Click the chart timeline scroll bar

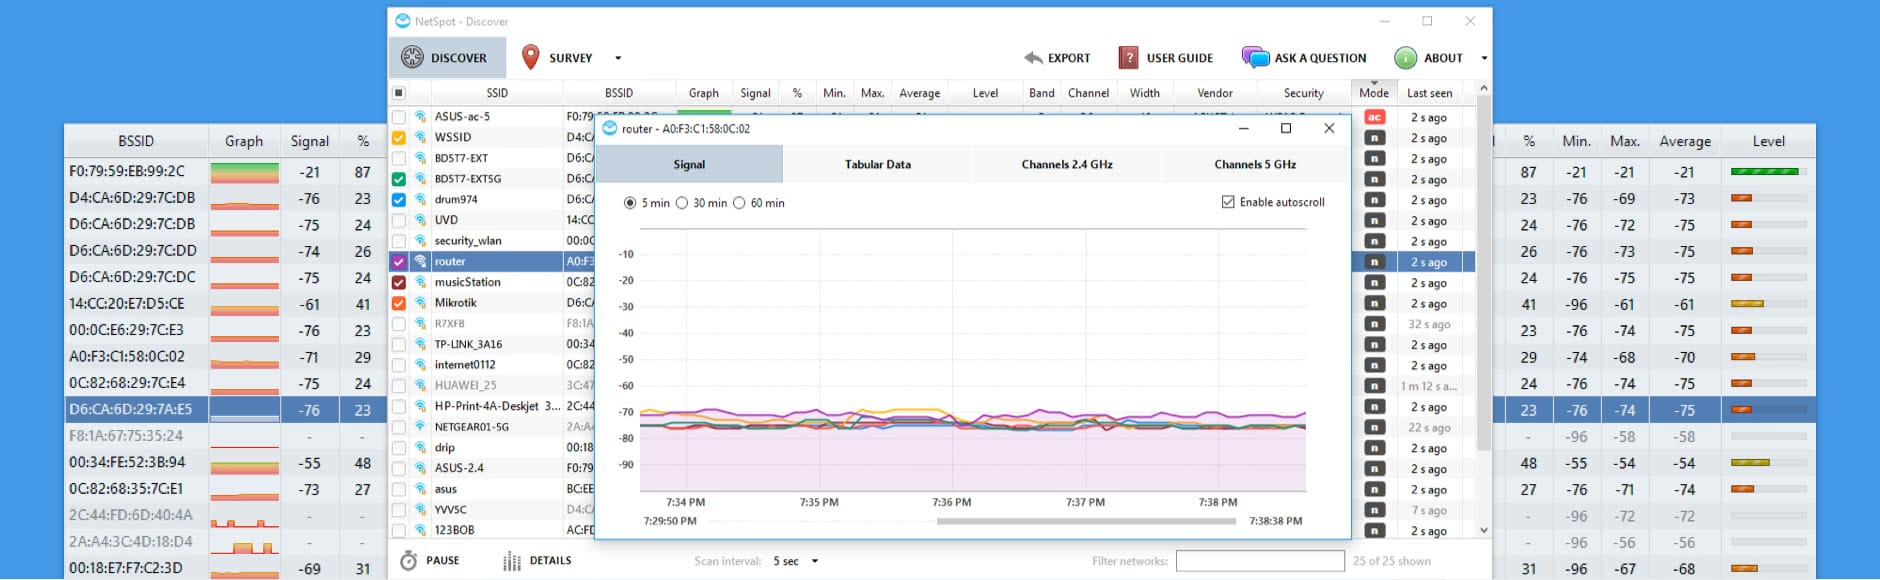[x=1086, y=521]
